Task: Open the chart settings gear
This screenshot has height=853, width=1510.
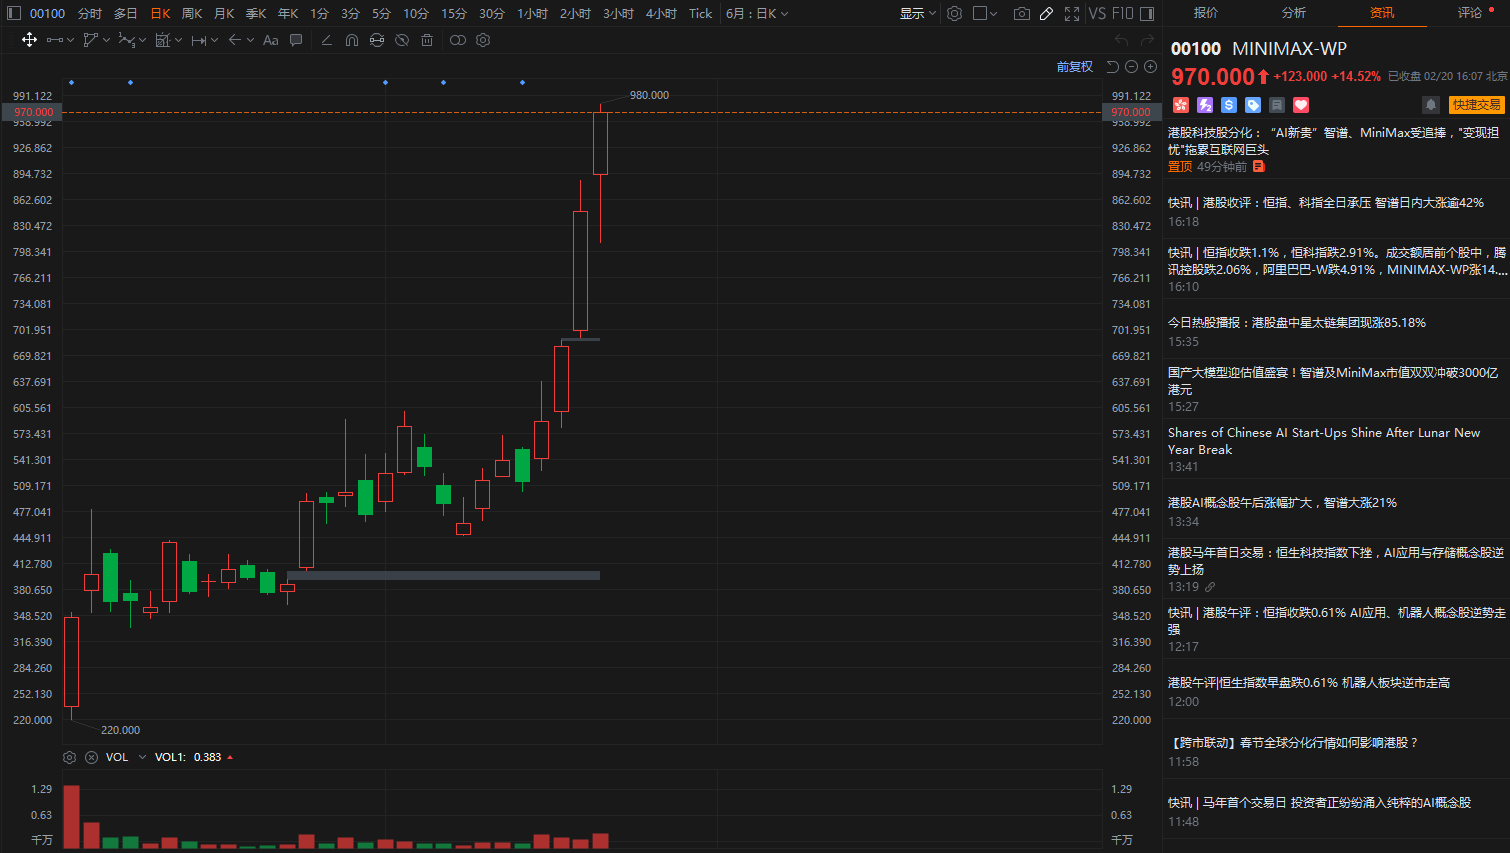Action: coord(954,13)
